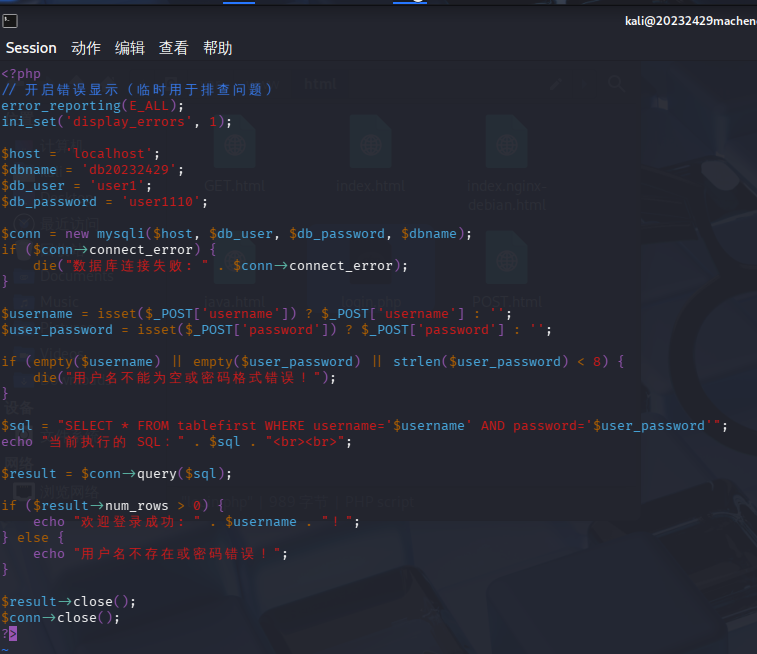Viewport: 757px width, 654px height.
Task: Click the strlen($user_password) < 8 condition line
Action: [312, 362]
